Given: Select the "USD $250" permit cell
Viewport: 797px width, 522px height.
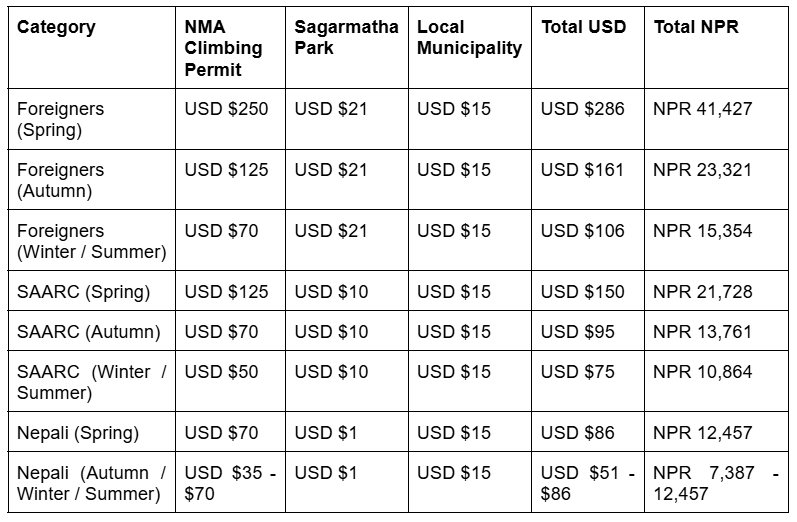Looking at the screenshot, I should point(226,109).
